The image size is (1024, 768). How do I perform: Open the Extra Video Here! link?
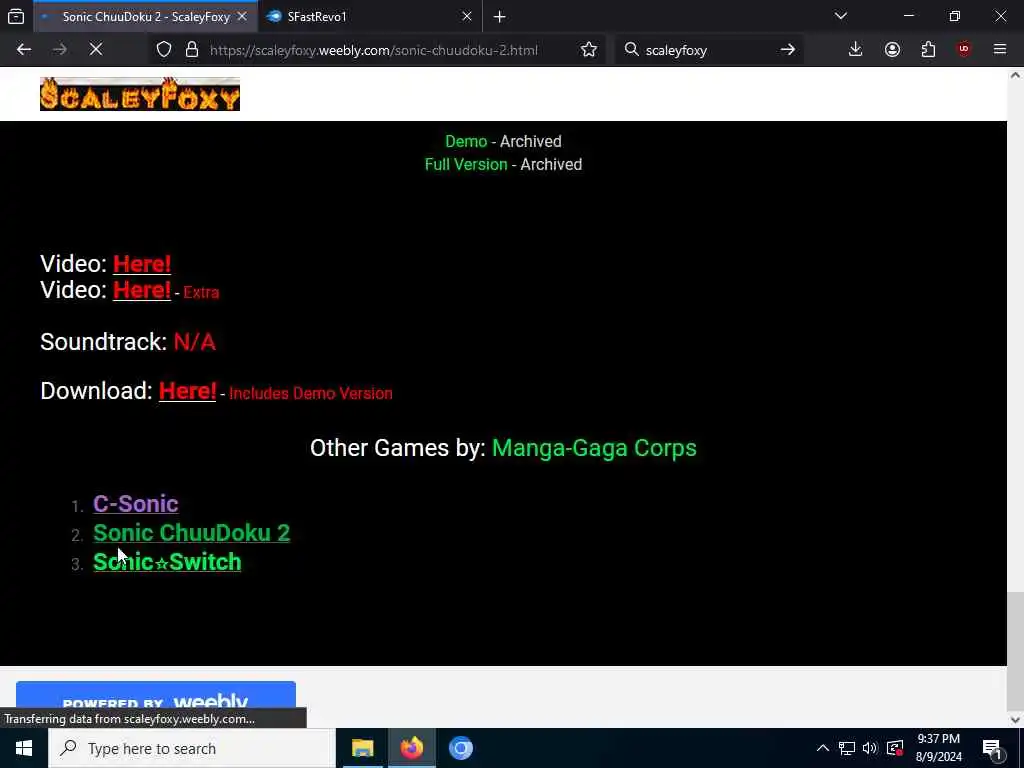(142, 290)
